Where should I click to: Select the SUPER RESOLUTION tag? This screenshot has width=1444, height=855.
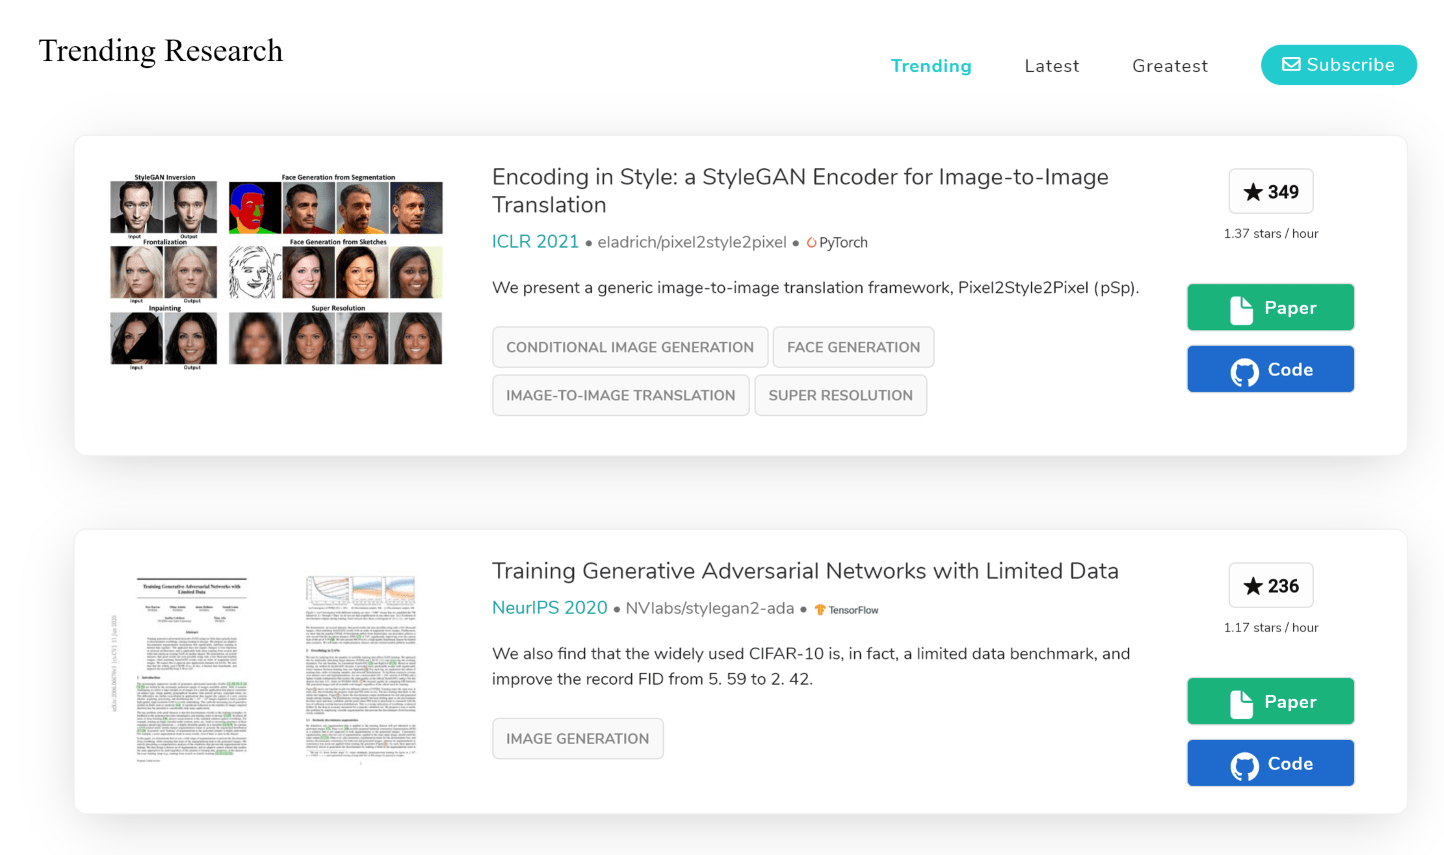click(841, 395)
